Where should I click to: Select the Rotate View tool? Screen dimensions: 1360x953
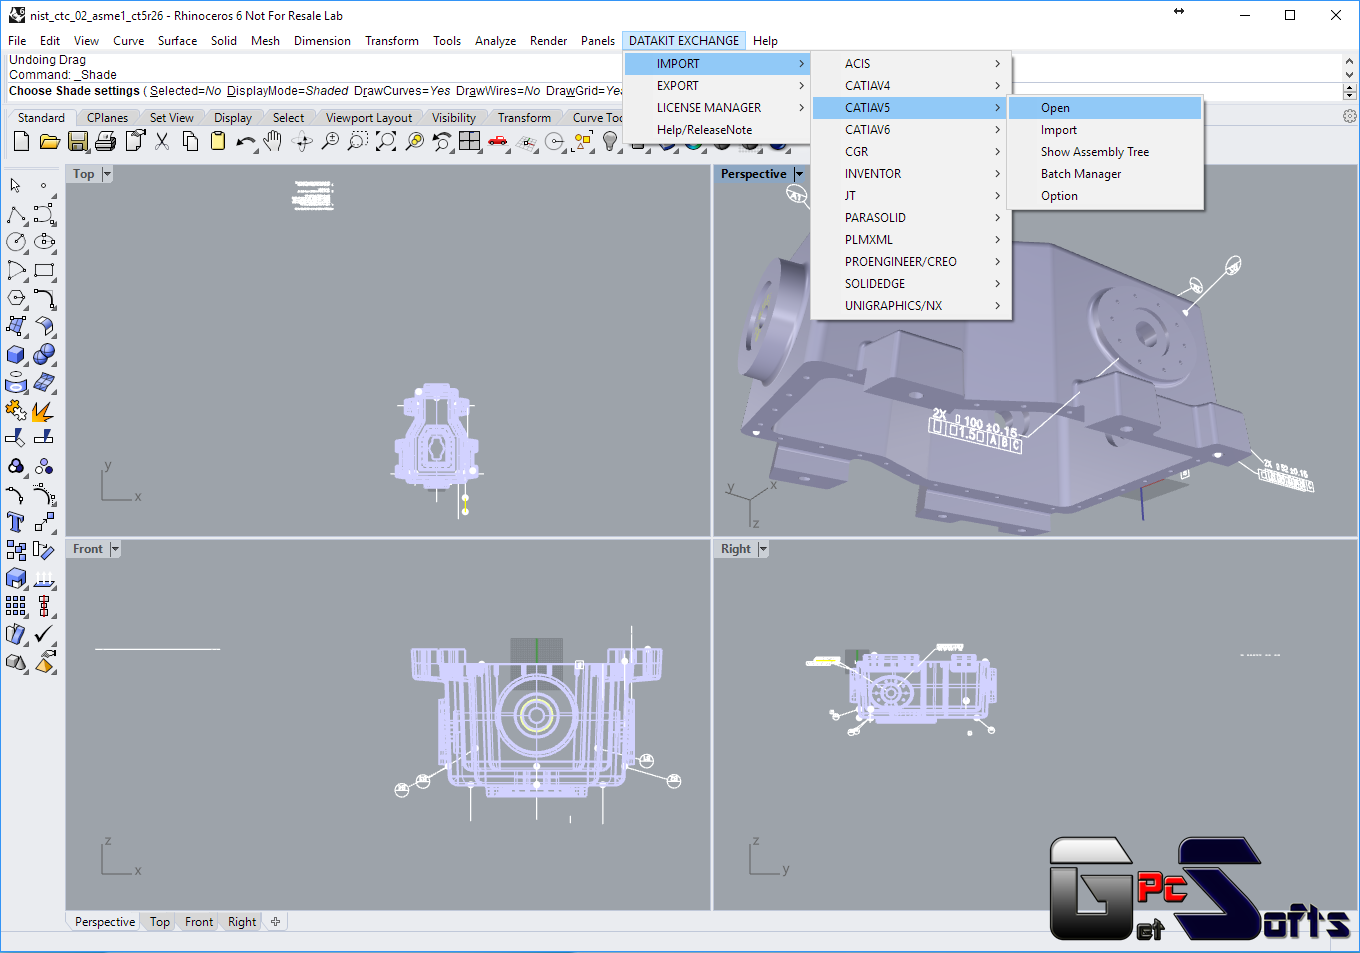(302, 142)
